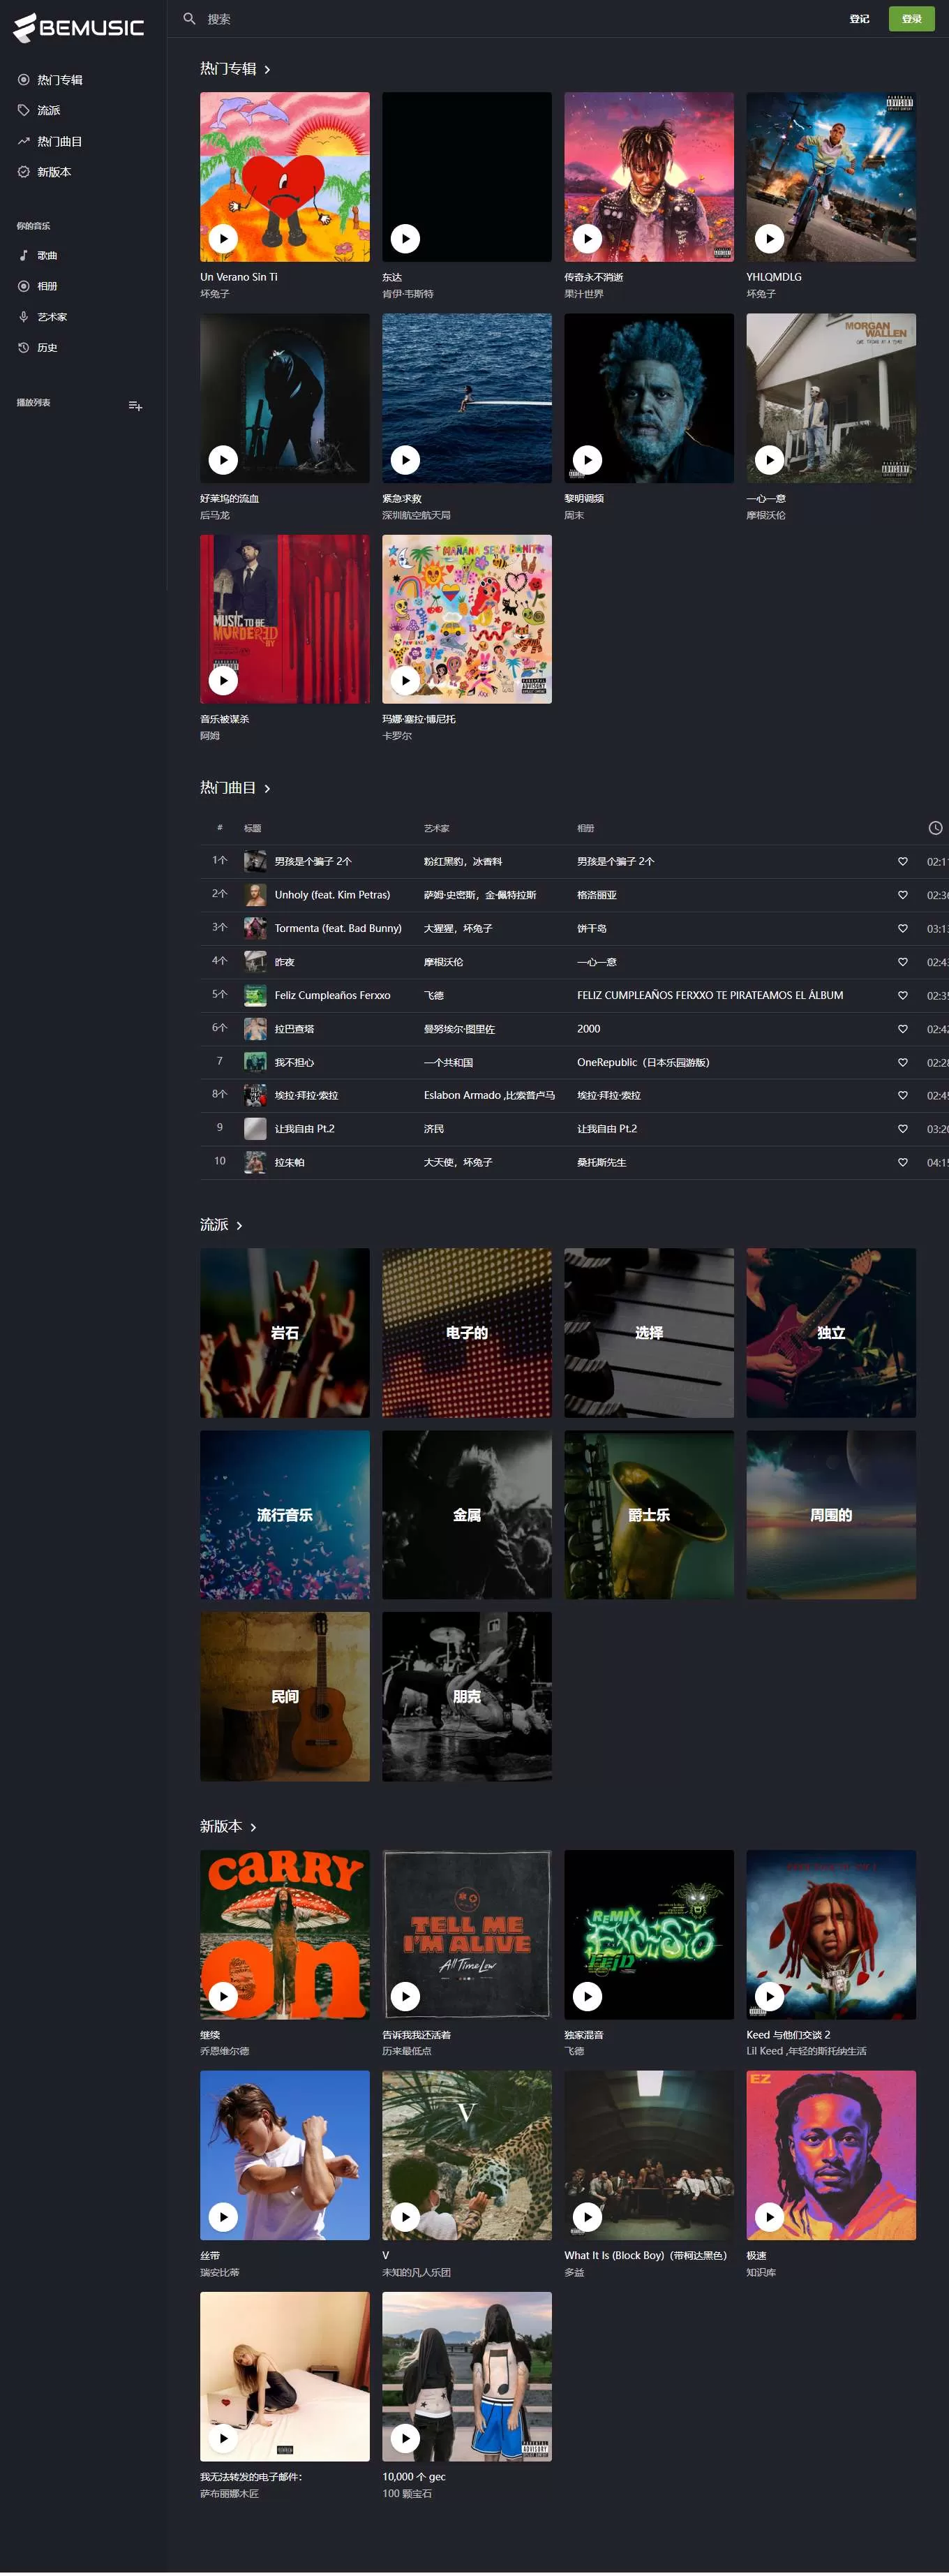This screenshot has width=949, height=2576.
Task: Play the 独家混音 release
Action: pyautogui.click(x=587, y=1996)
